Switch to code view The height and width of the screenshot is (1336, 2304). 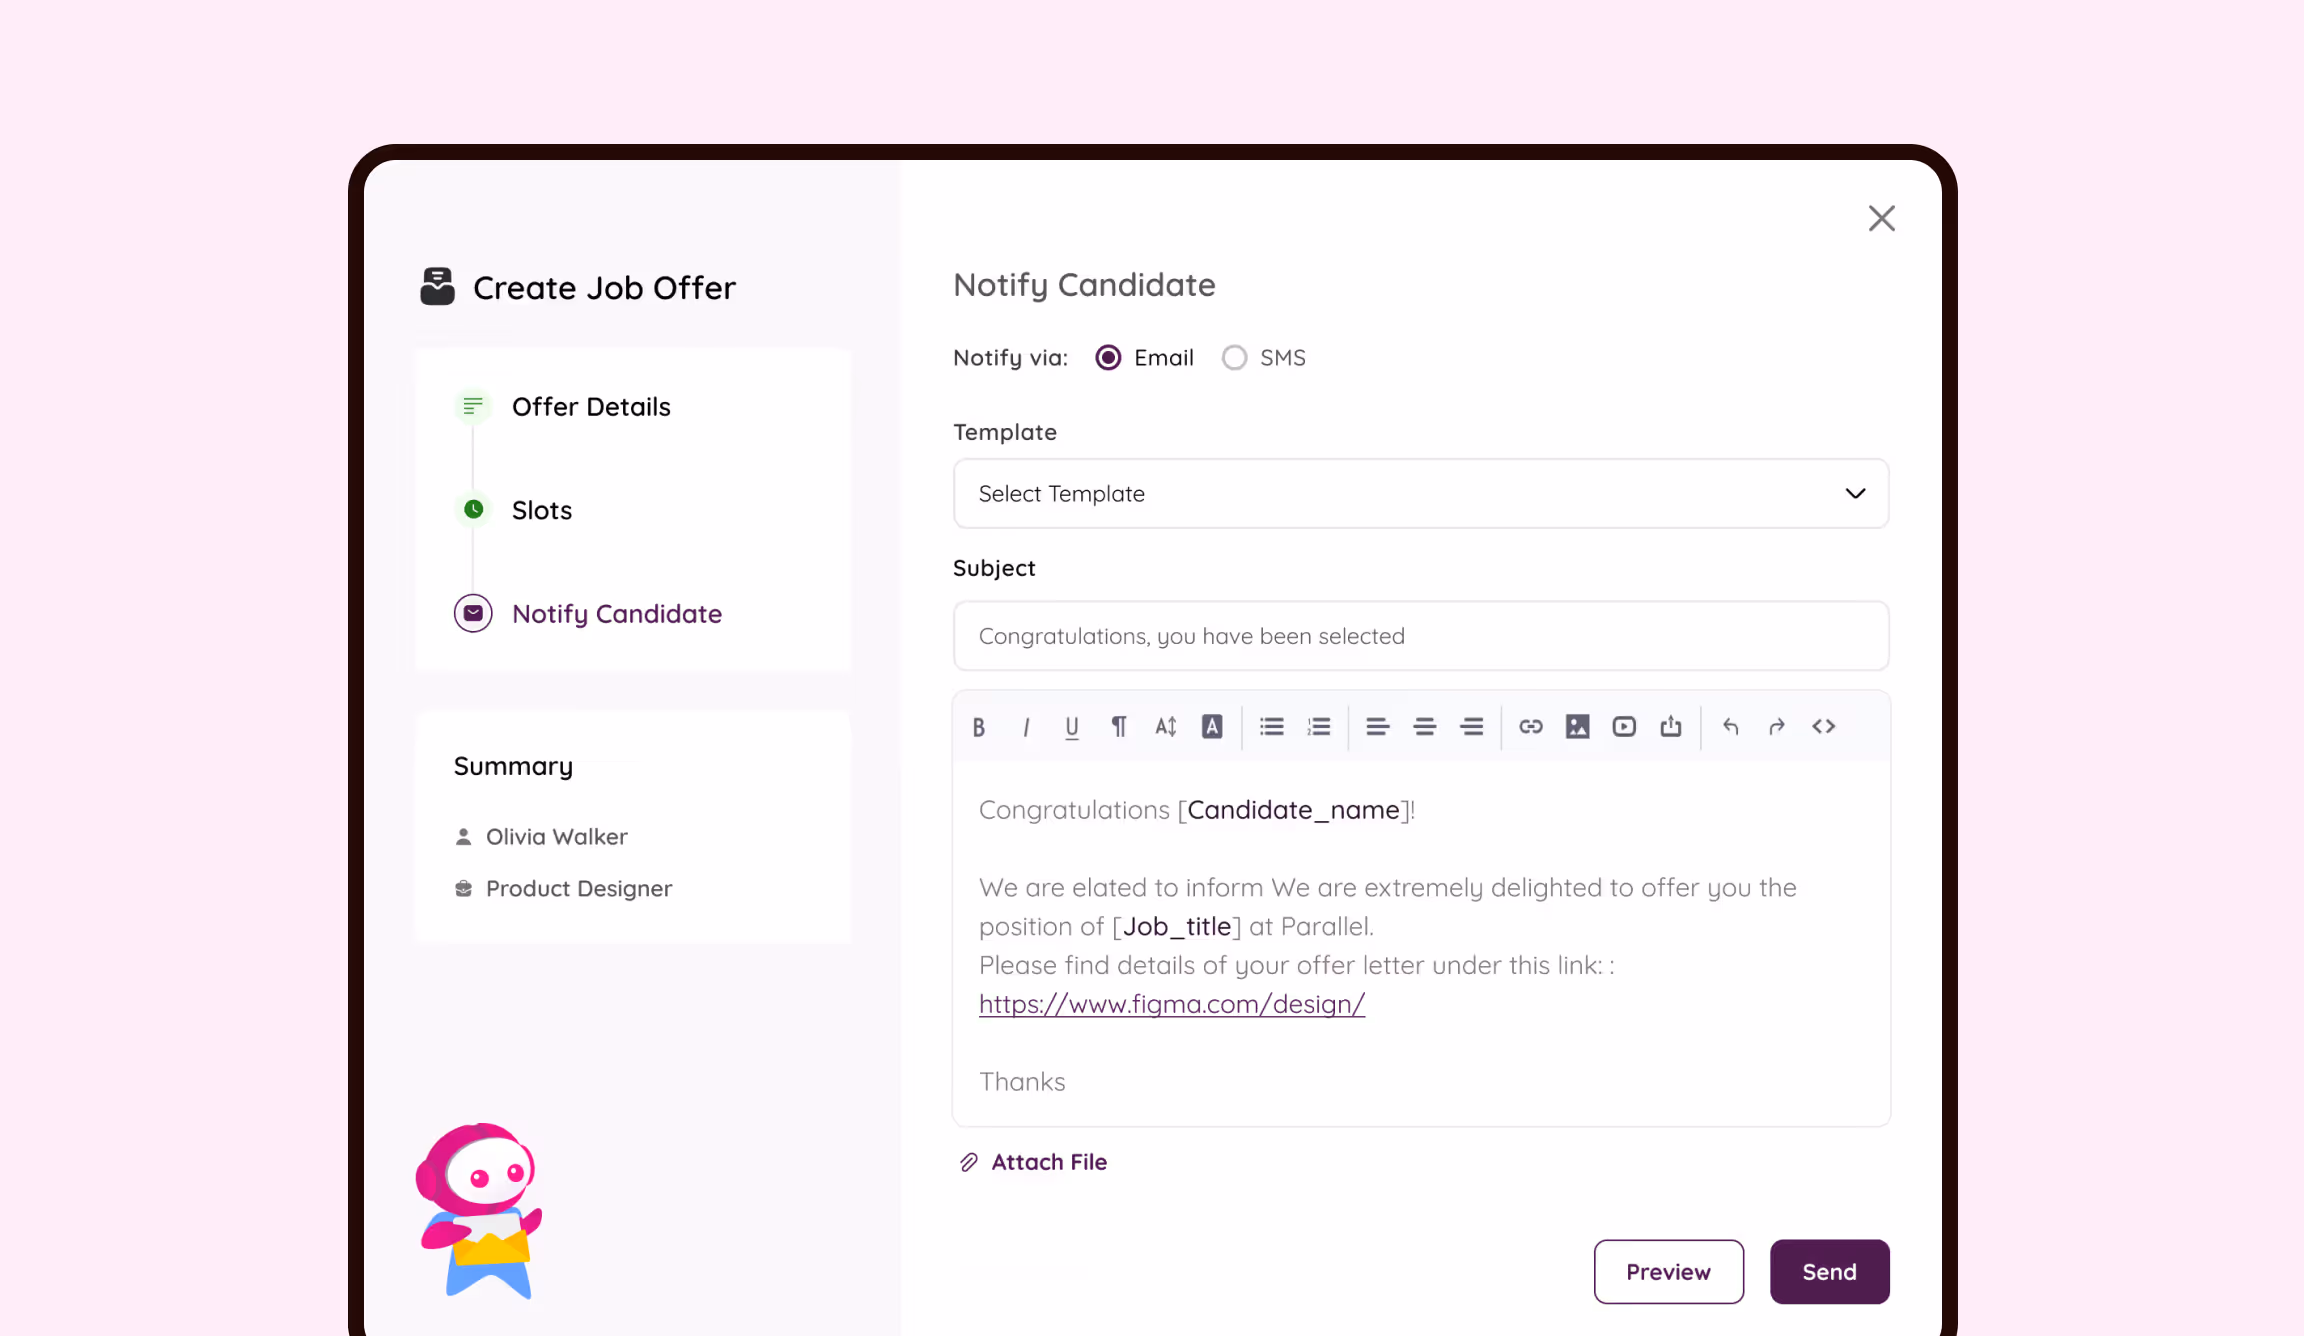(1824, 727)
